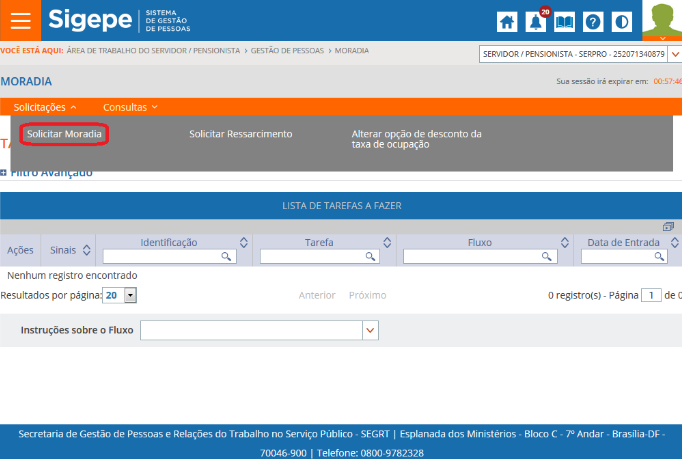682x459 pixels.
Task: Select Solicitar Moradia option
Action: tap(64, 134)
